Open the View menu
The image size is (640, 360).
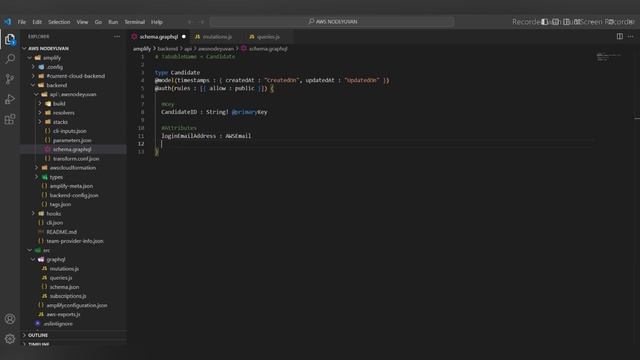coord(82,22)
